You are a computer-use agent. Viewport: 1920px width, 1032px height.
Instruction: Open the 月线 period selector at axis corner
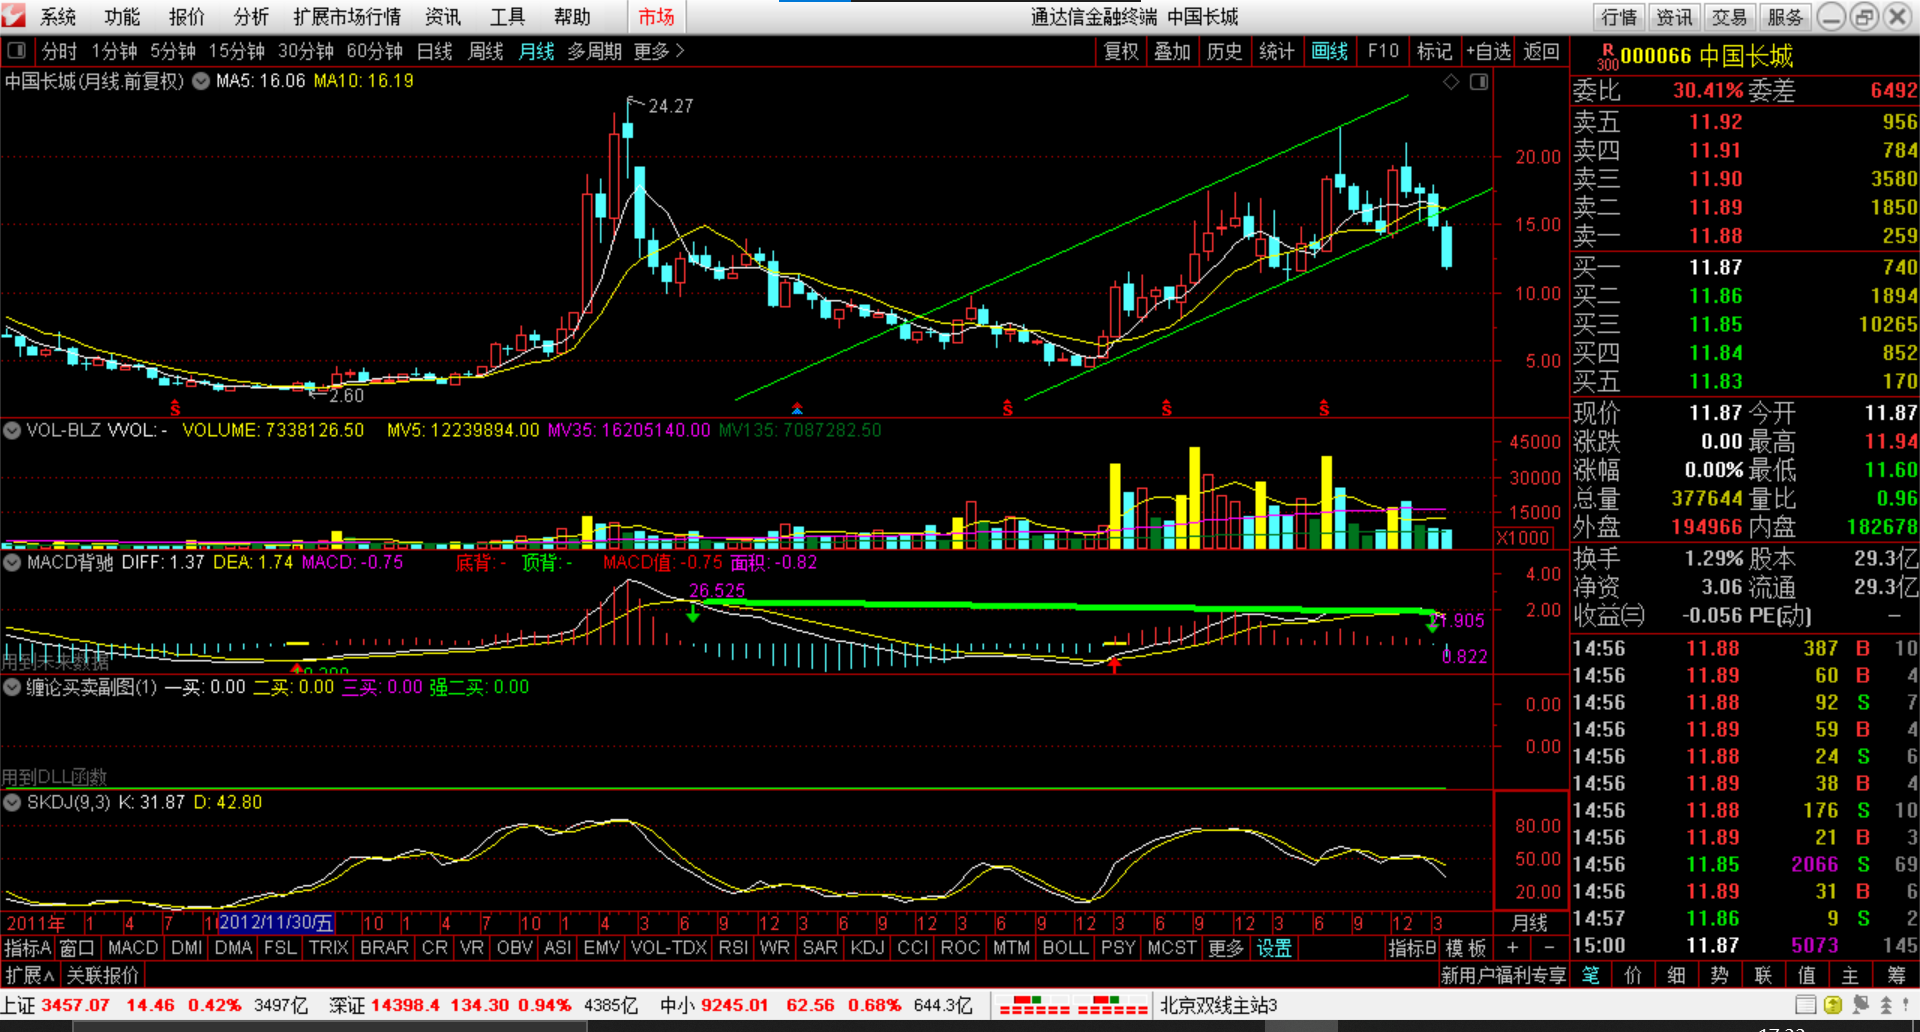(1530, 922)
